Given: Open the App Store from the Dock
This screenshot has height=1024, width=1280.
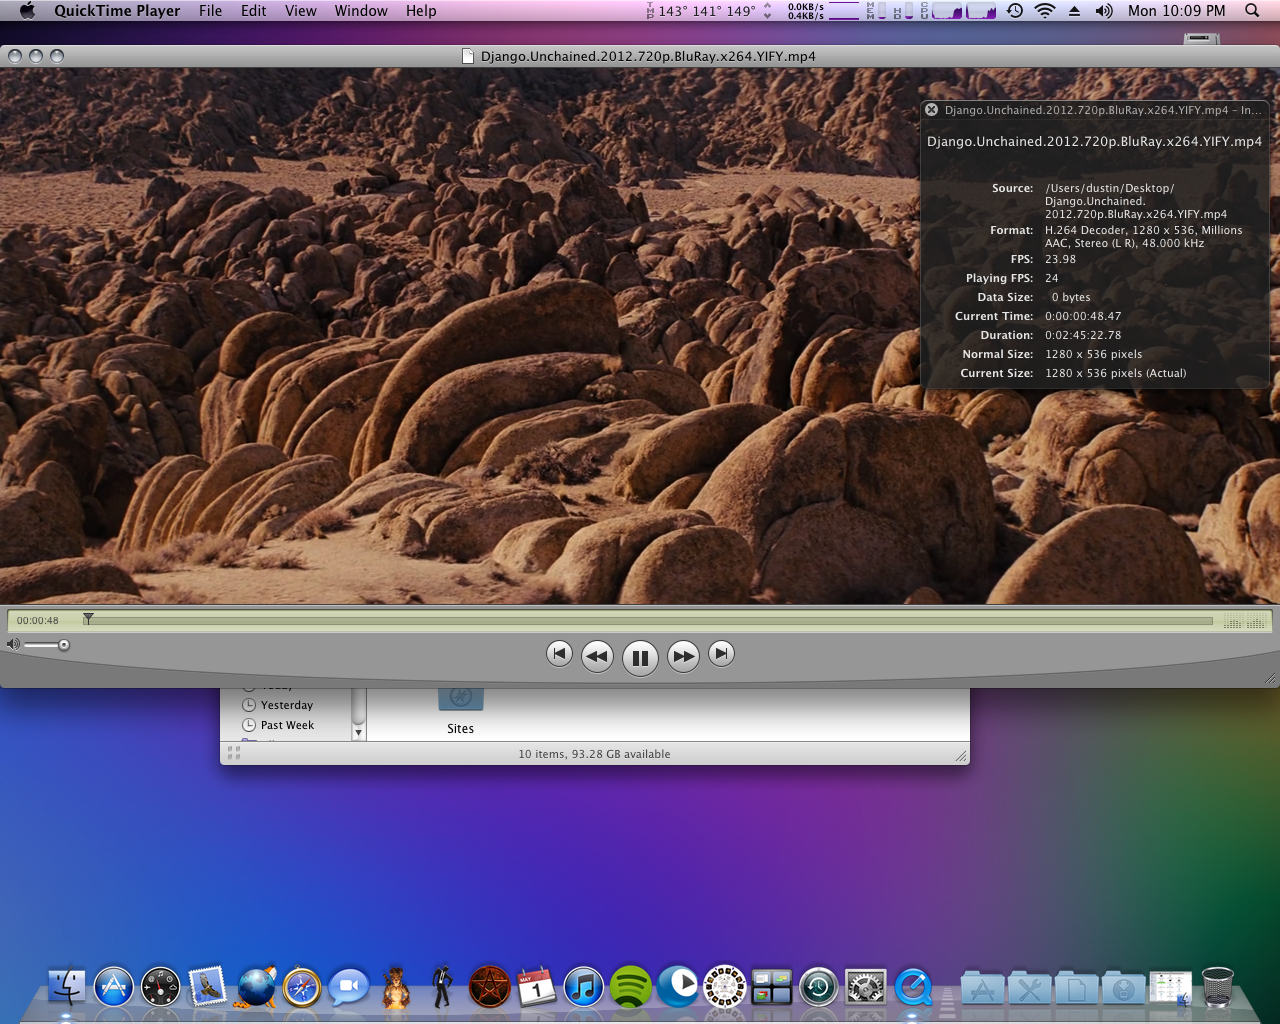Looking at the screenshot, I should click(x=114, y=988).
